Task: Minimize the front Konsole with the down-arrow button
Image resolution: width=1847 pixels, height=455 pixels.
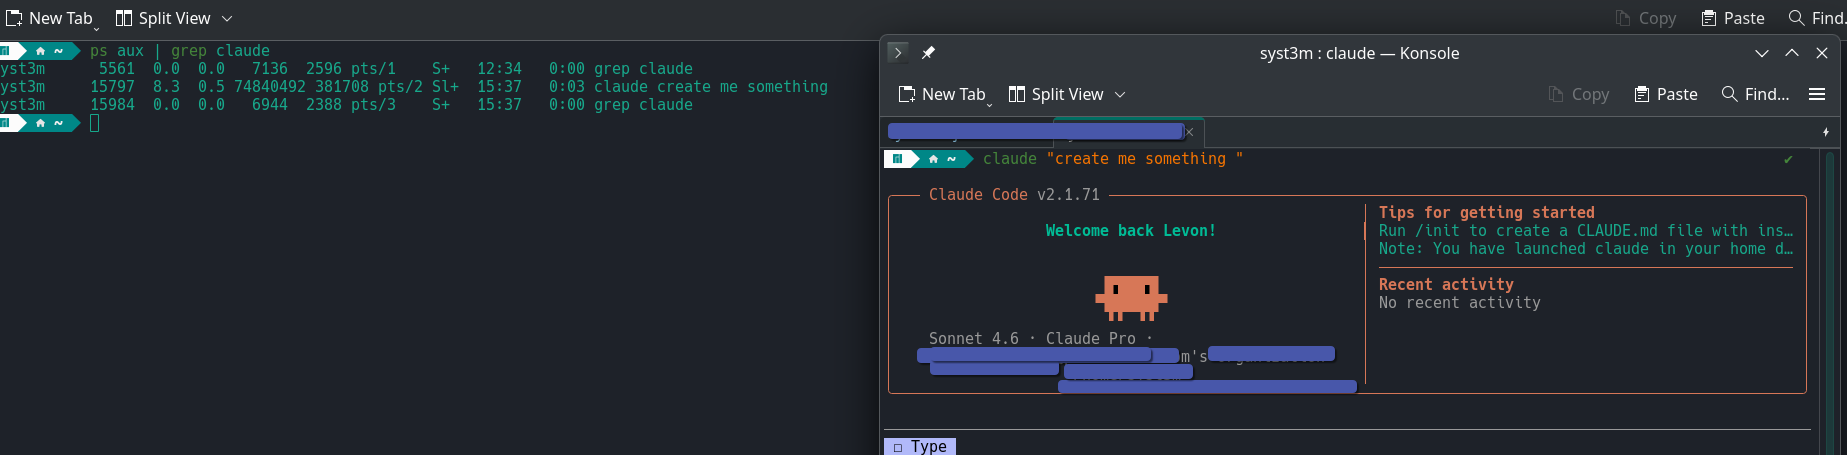Action: click(1762, 53)
